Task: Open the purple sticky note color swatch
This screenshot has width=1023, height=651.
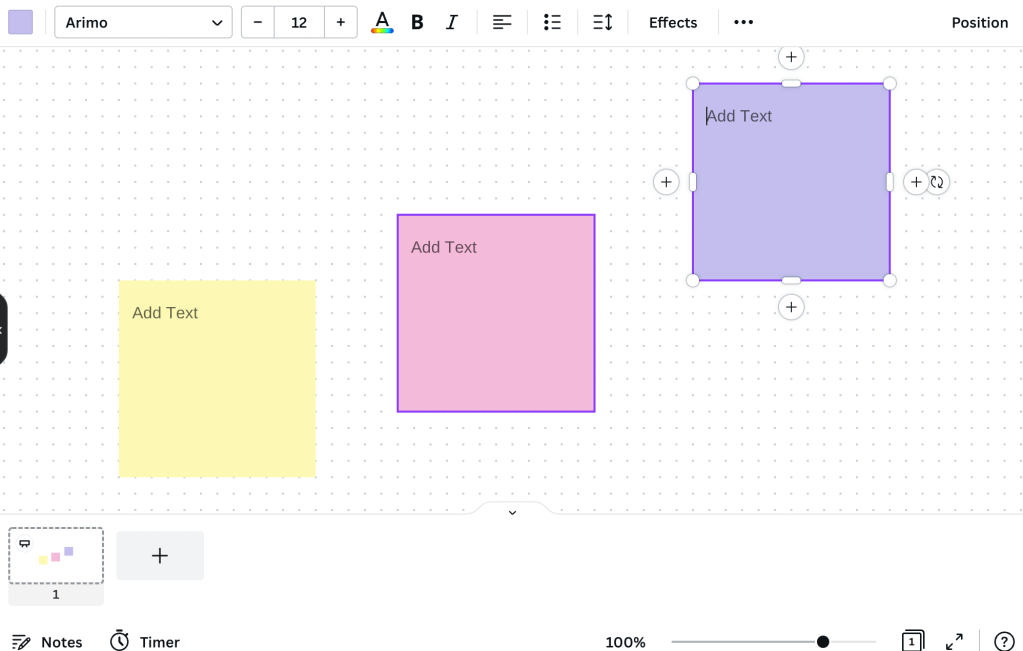Action: click(x=20, y=22)
